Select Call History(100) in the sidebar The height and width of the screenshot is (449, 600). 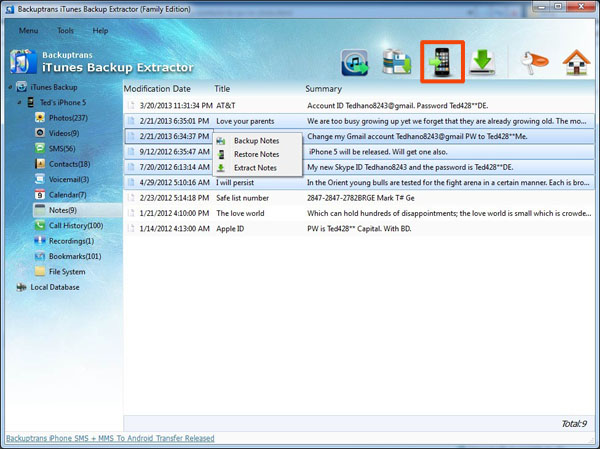[76, 225]
